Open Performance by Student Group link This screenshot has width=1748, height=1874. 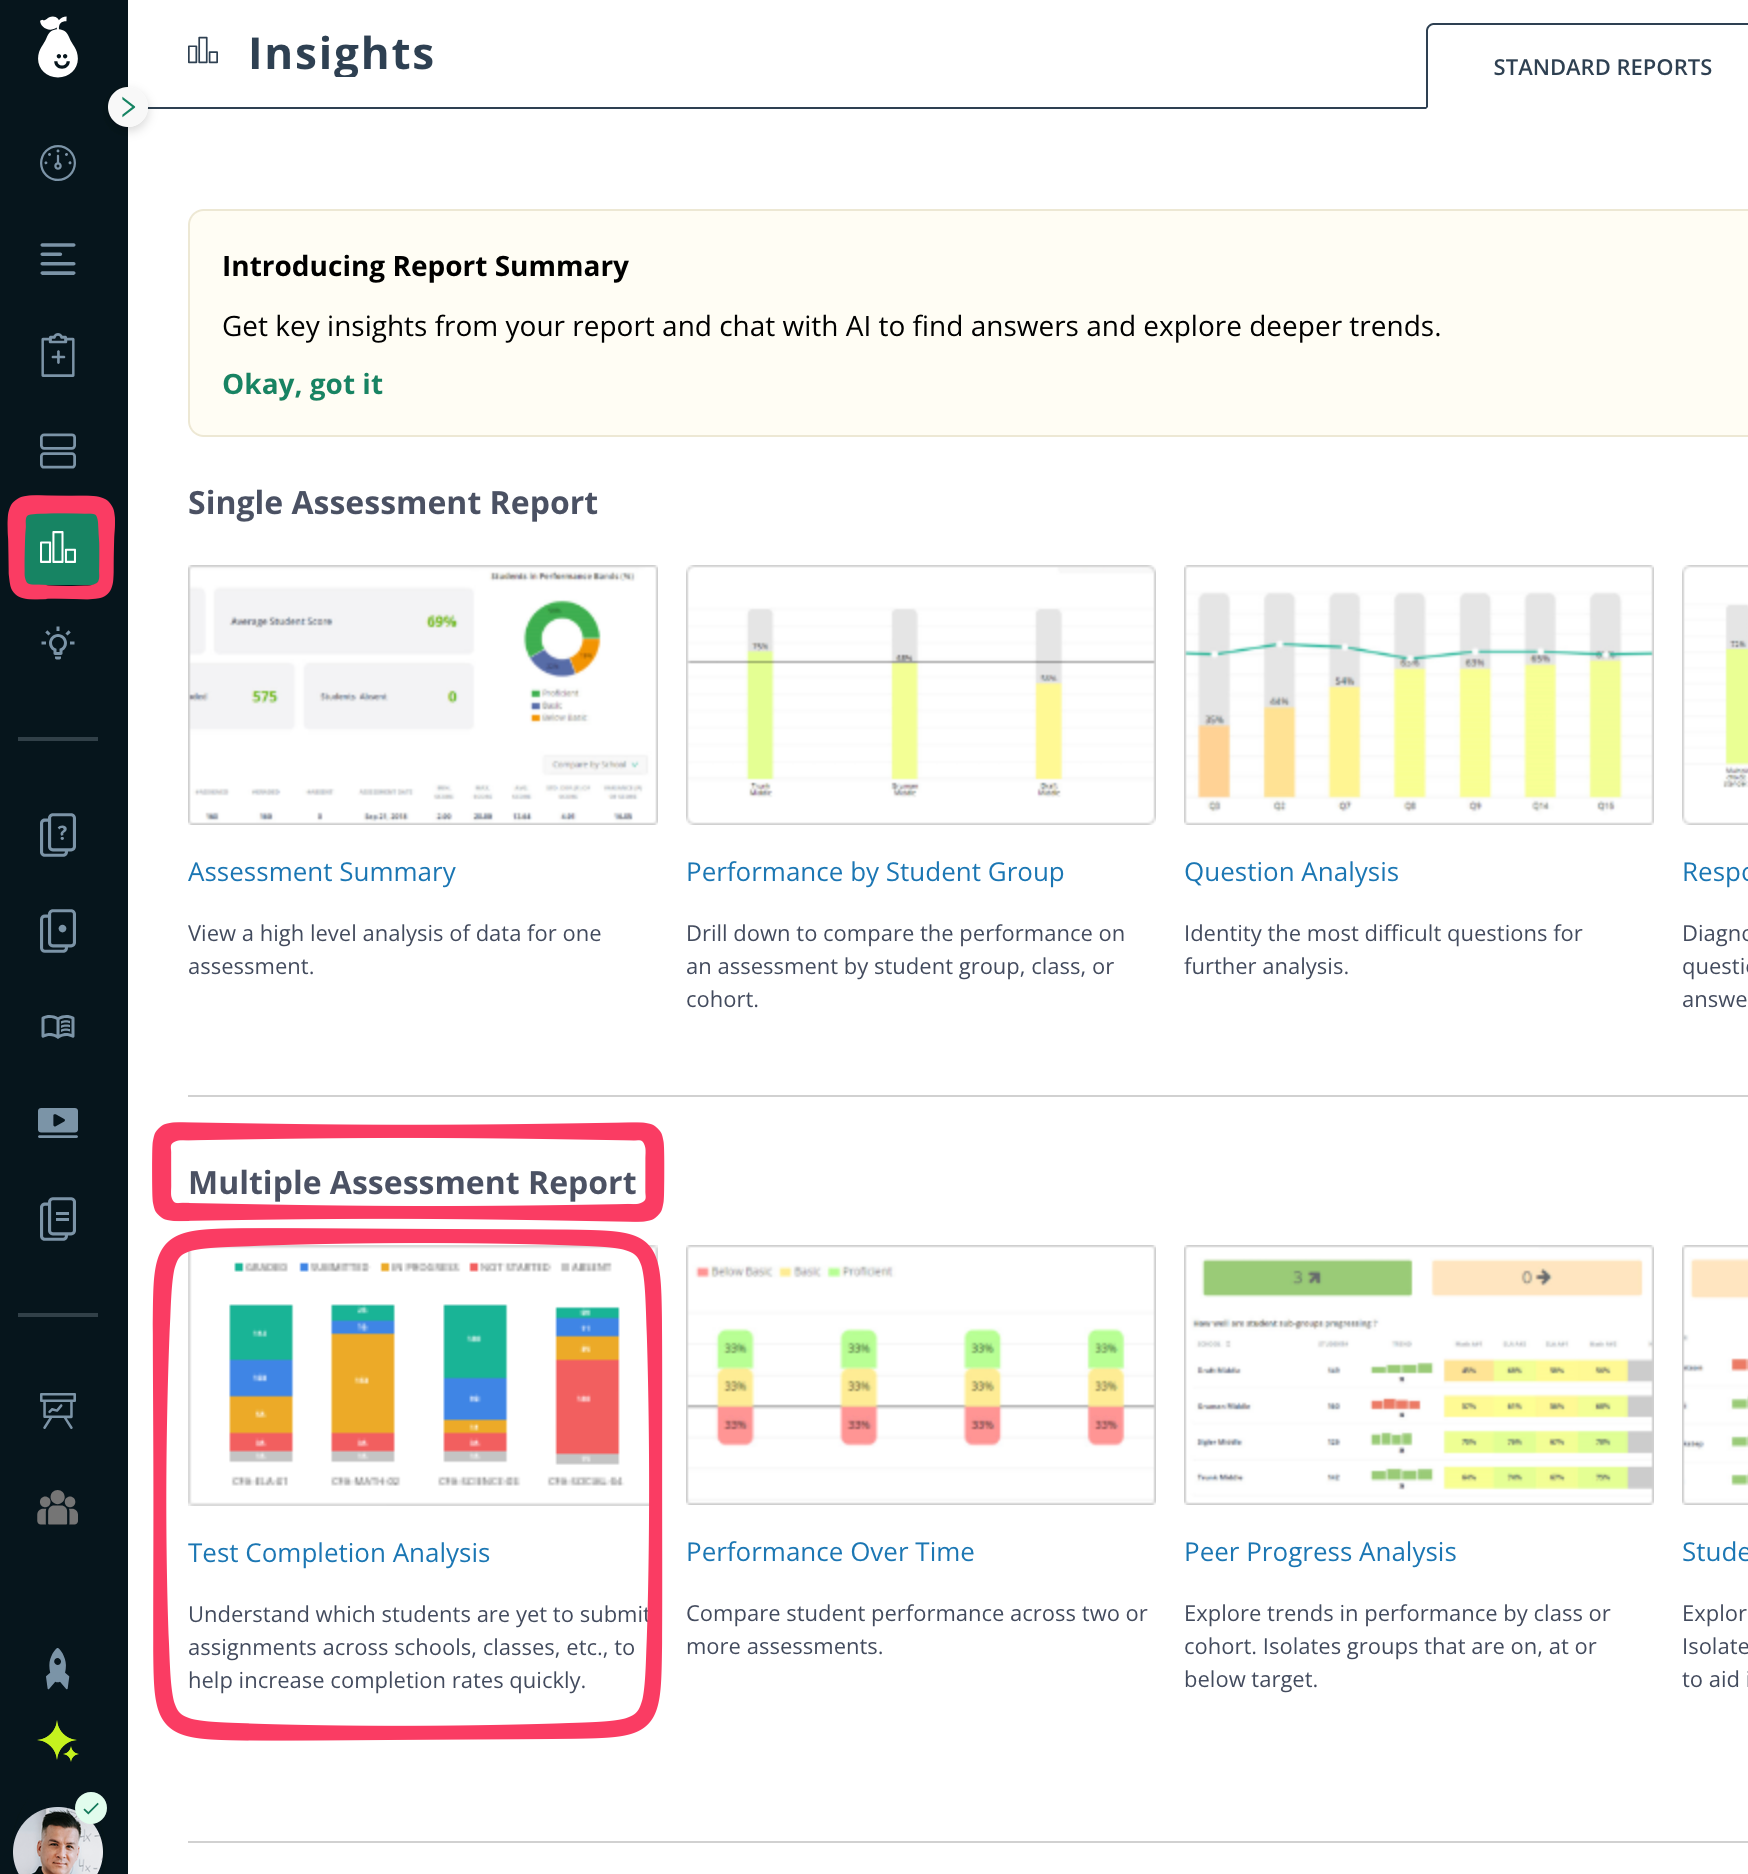(x=875, y=872)
